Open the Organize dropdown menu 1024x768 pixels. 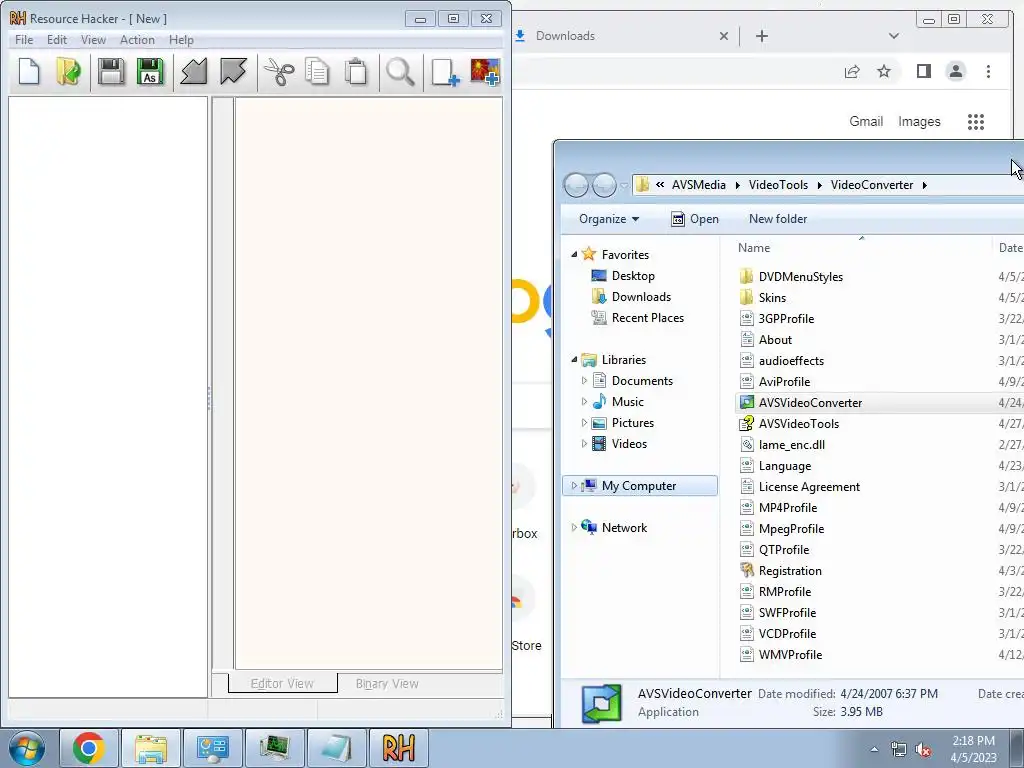click(609, 219)
